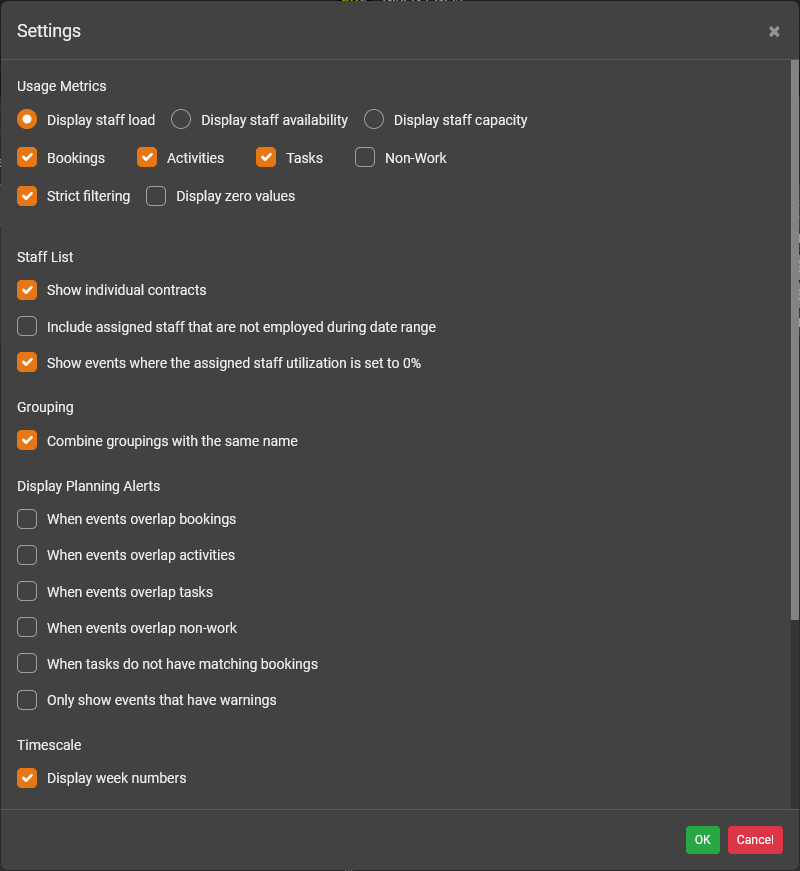This screenshot has height=871, width=800.
Task: Include assigned staff not employed during range
Action: (x=27, y=327)
